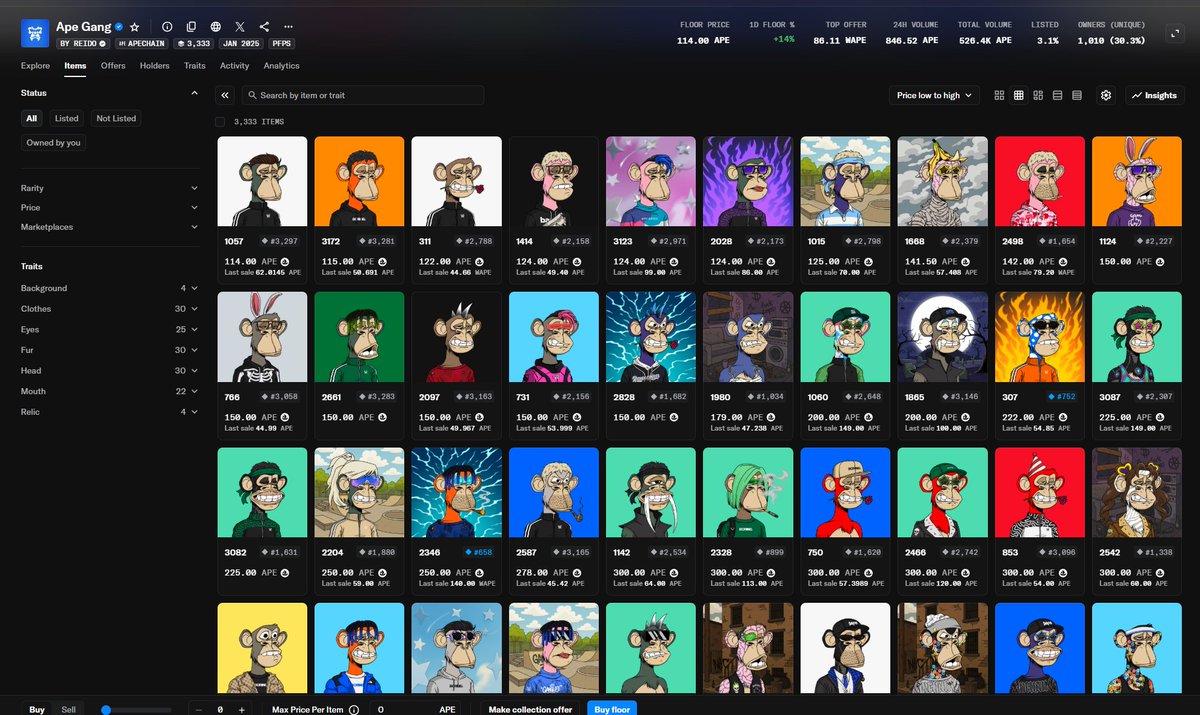Click the APECHAIN chain badge

[140, 43]
